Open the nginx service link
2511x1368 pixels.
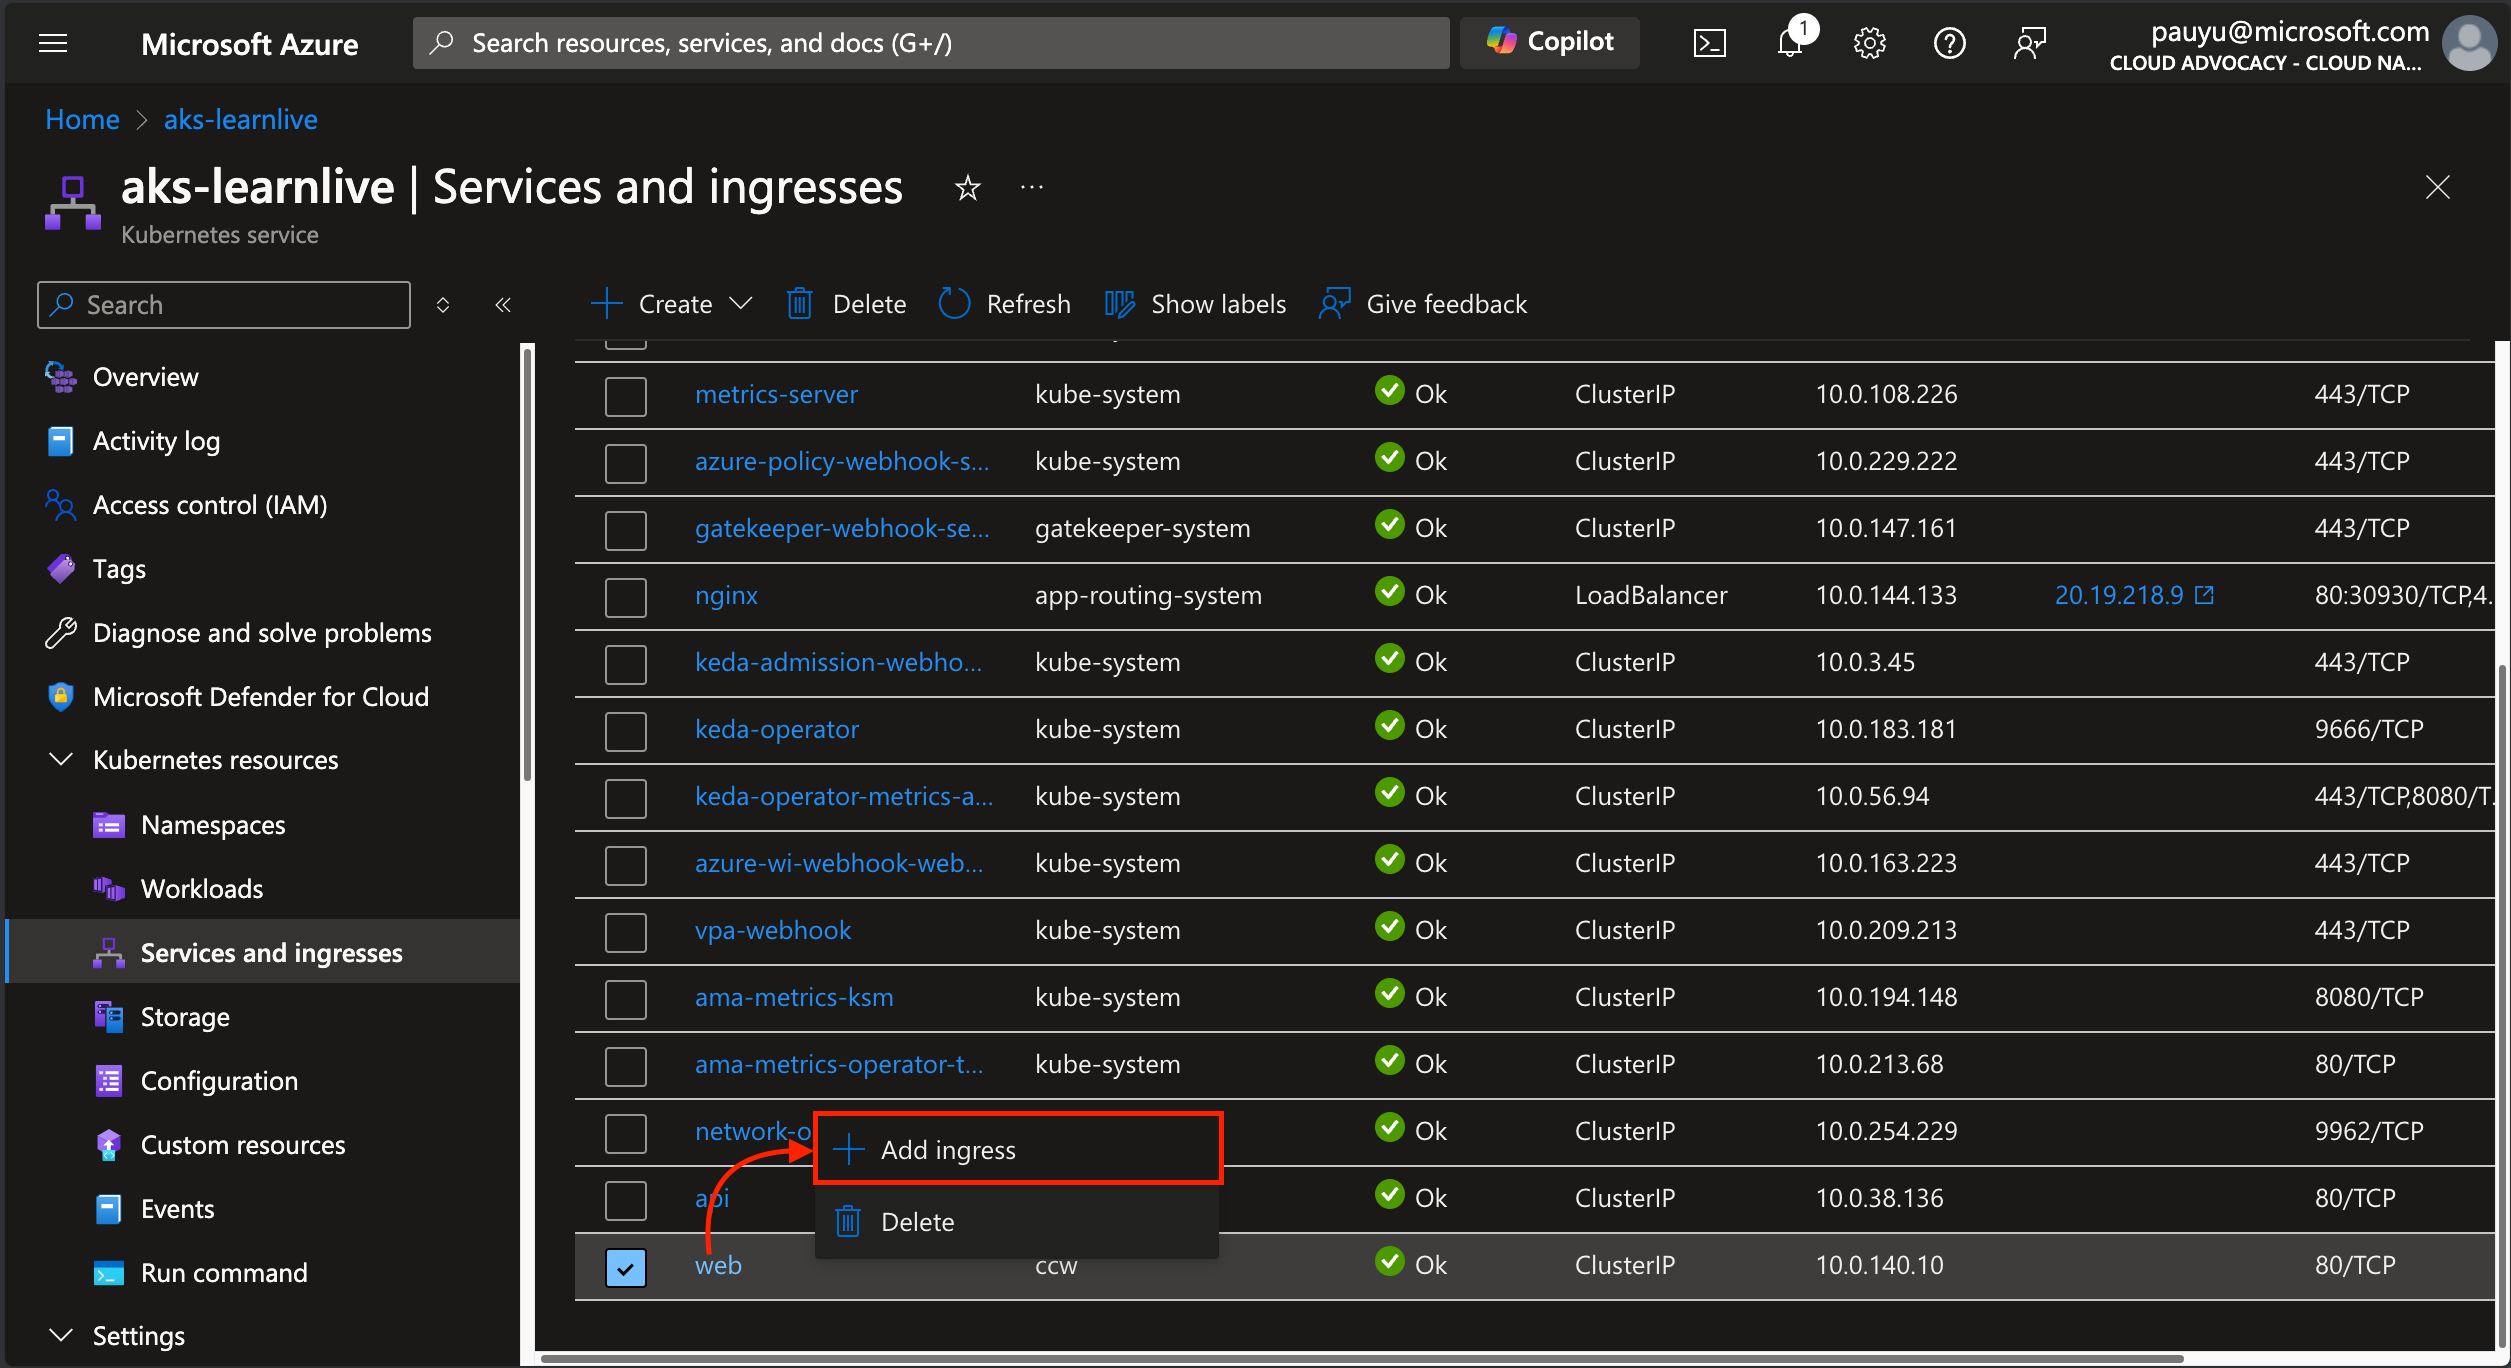(726, 595)
